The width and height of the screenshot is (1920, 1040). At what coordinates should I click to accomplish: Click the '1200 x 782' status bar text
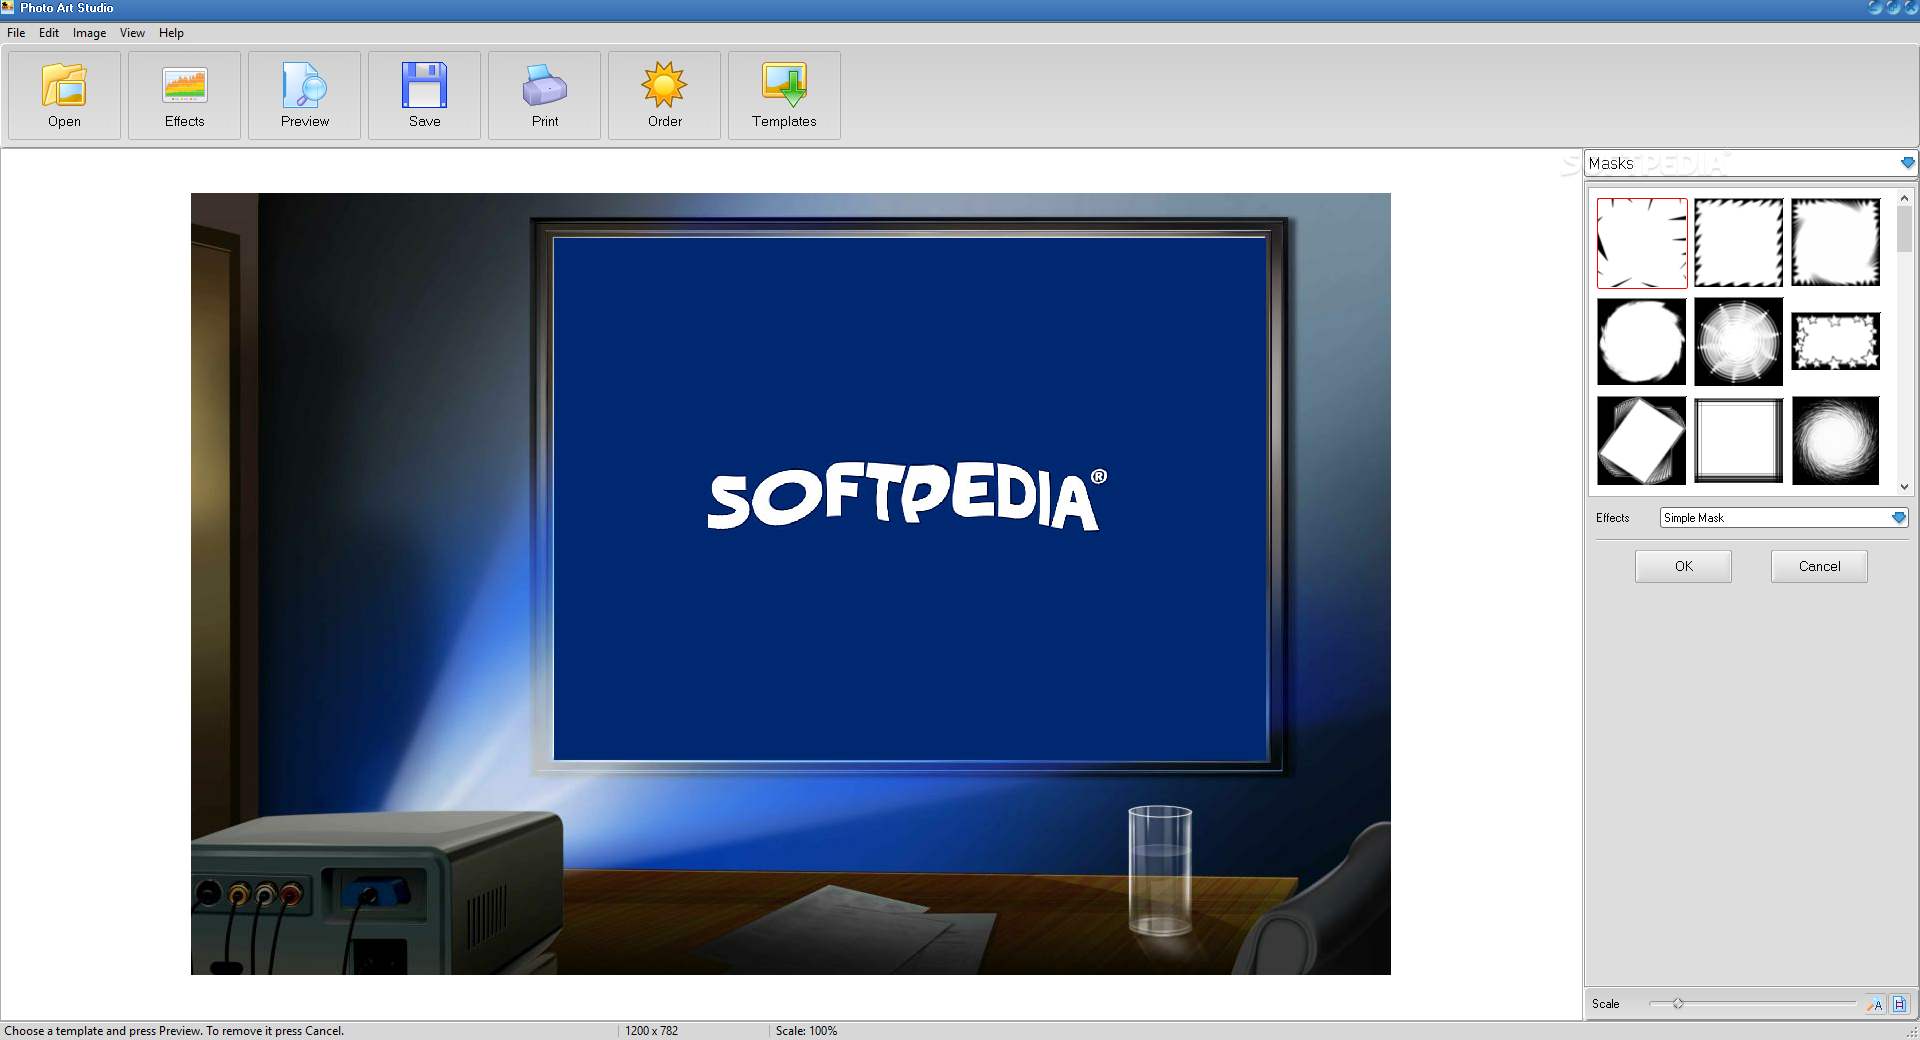652,1031
